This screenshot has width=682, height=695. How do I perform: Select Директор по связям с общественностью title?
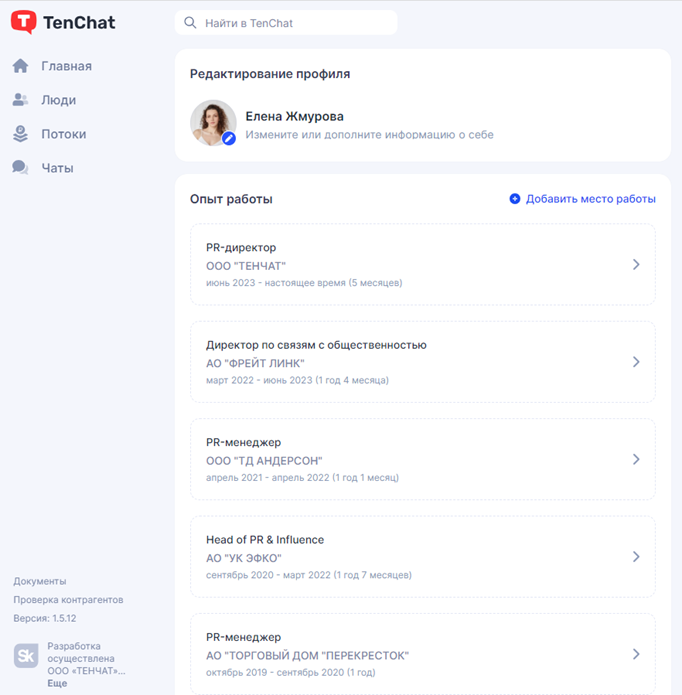tap(316, 345)
